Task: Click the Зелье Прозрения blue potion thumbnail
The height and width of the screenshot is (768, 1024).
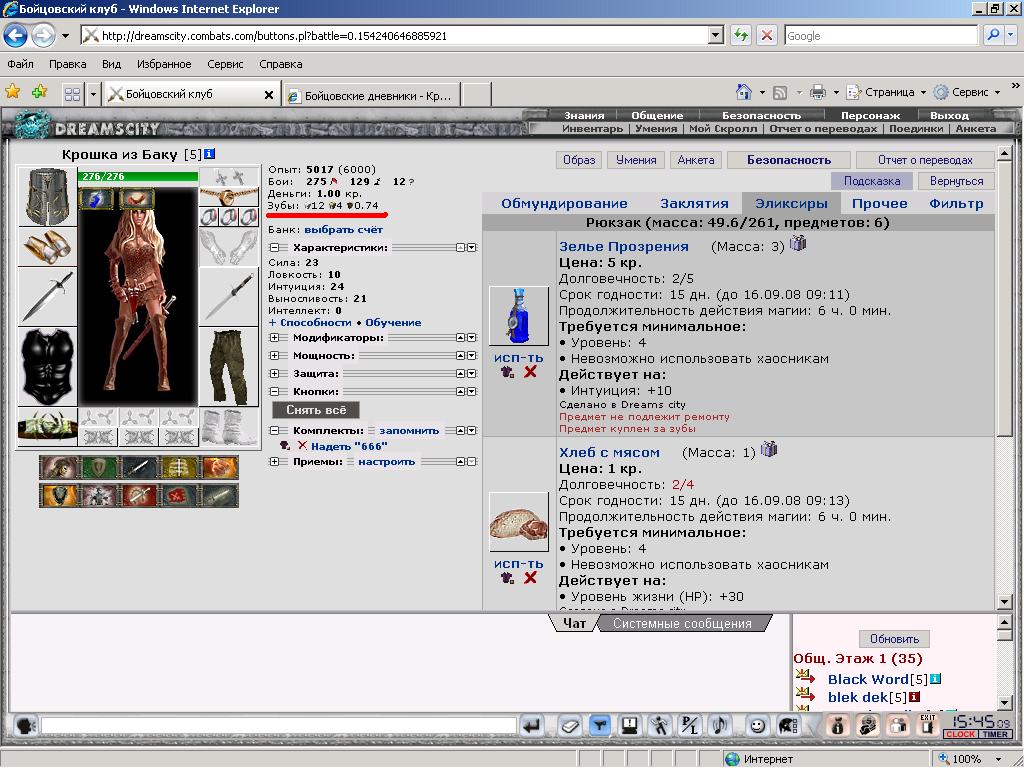Action: tap(519, 315)
